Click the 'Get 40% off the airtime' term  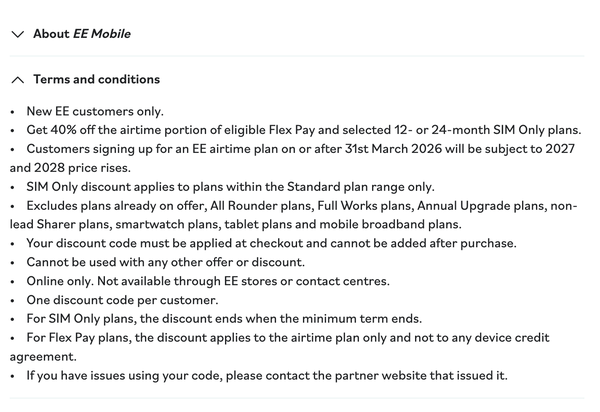pyautogui.click(x=304, y=130)
